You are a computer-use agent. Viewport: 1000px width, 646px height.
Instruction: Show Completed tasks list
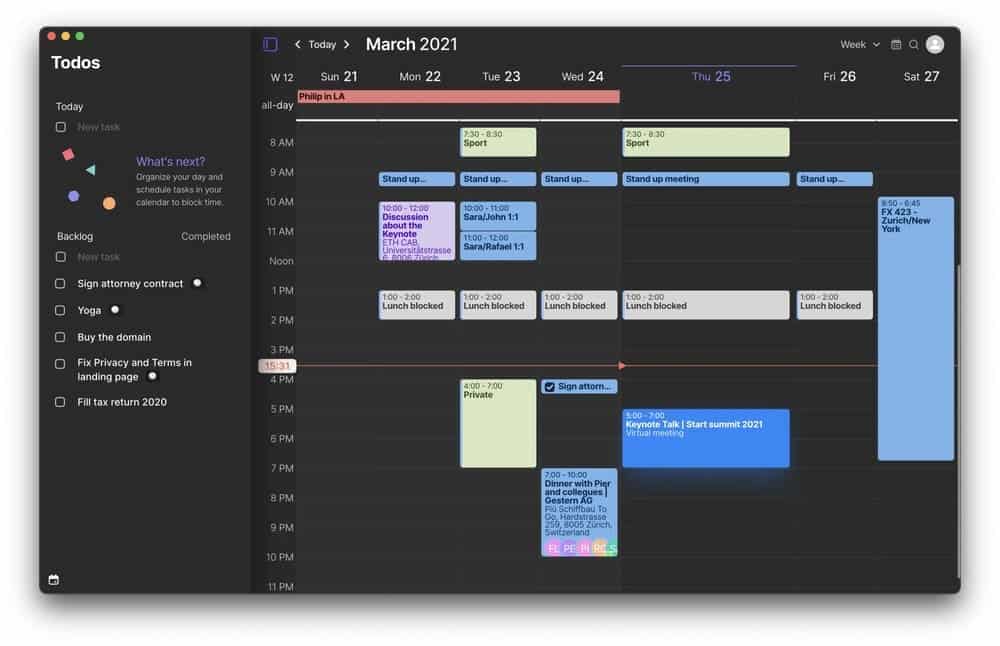tap(205, 236)
